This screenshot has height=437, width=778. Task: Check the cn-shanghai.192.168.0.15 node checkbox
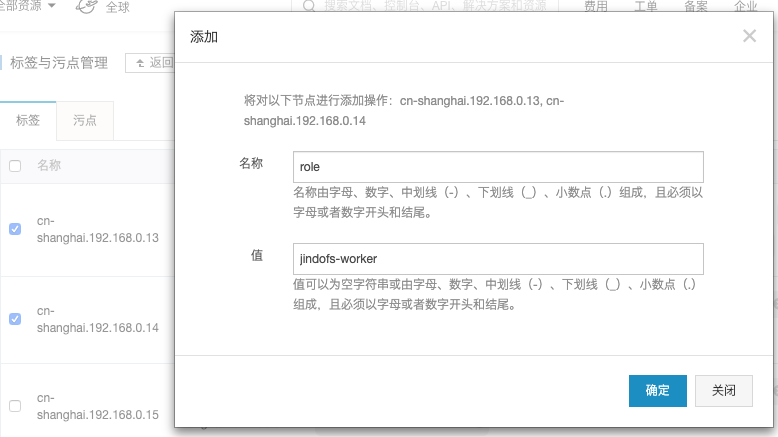tap(15, 406)
